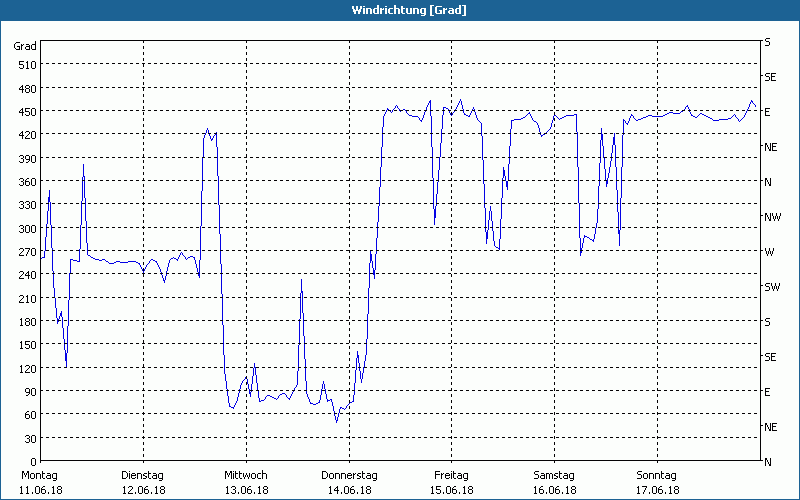Select the Dienstag label on the x-axis
The height and width of the screenshot is (500, 800).
[x=142, y=475]
